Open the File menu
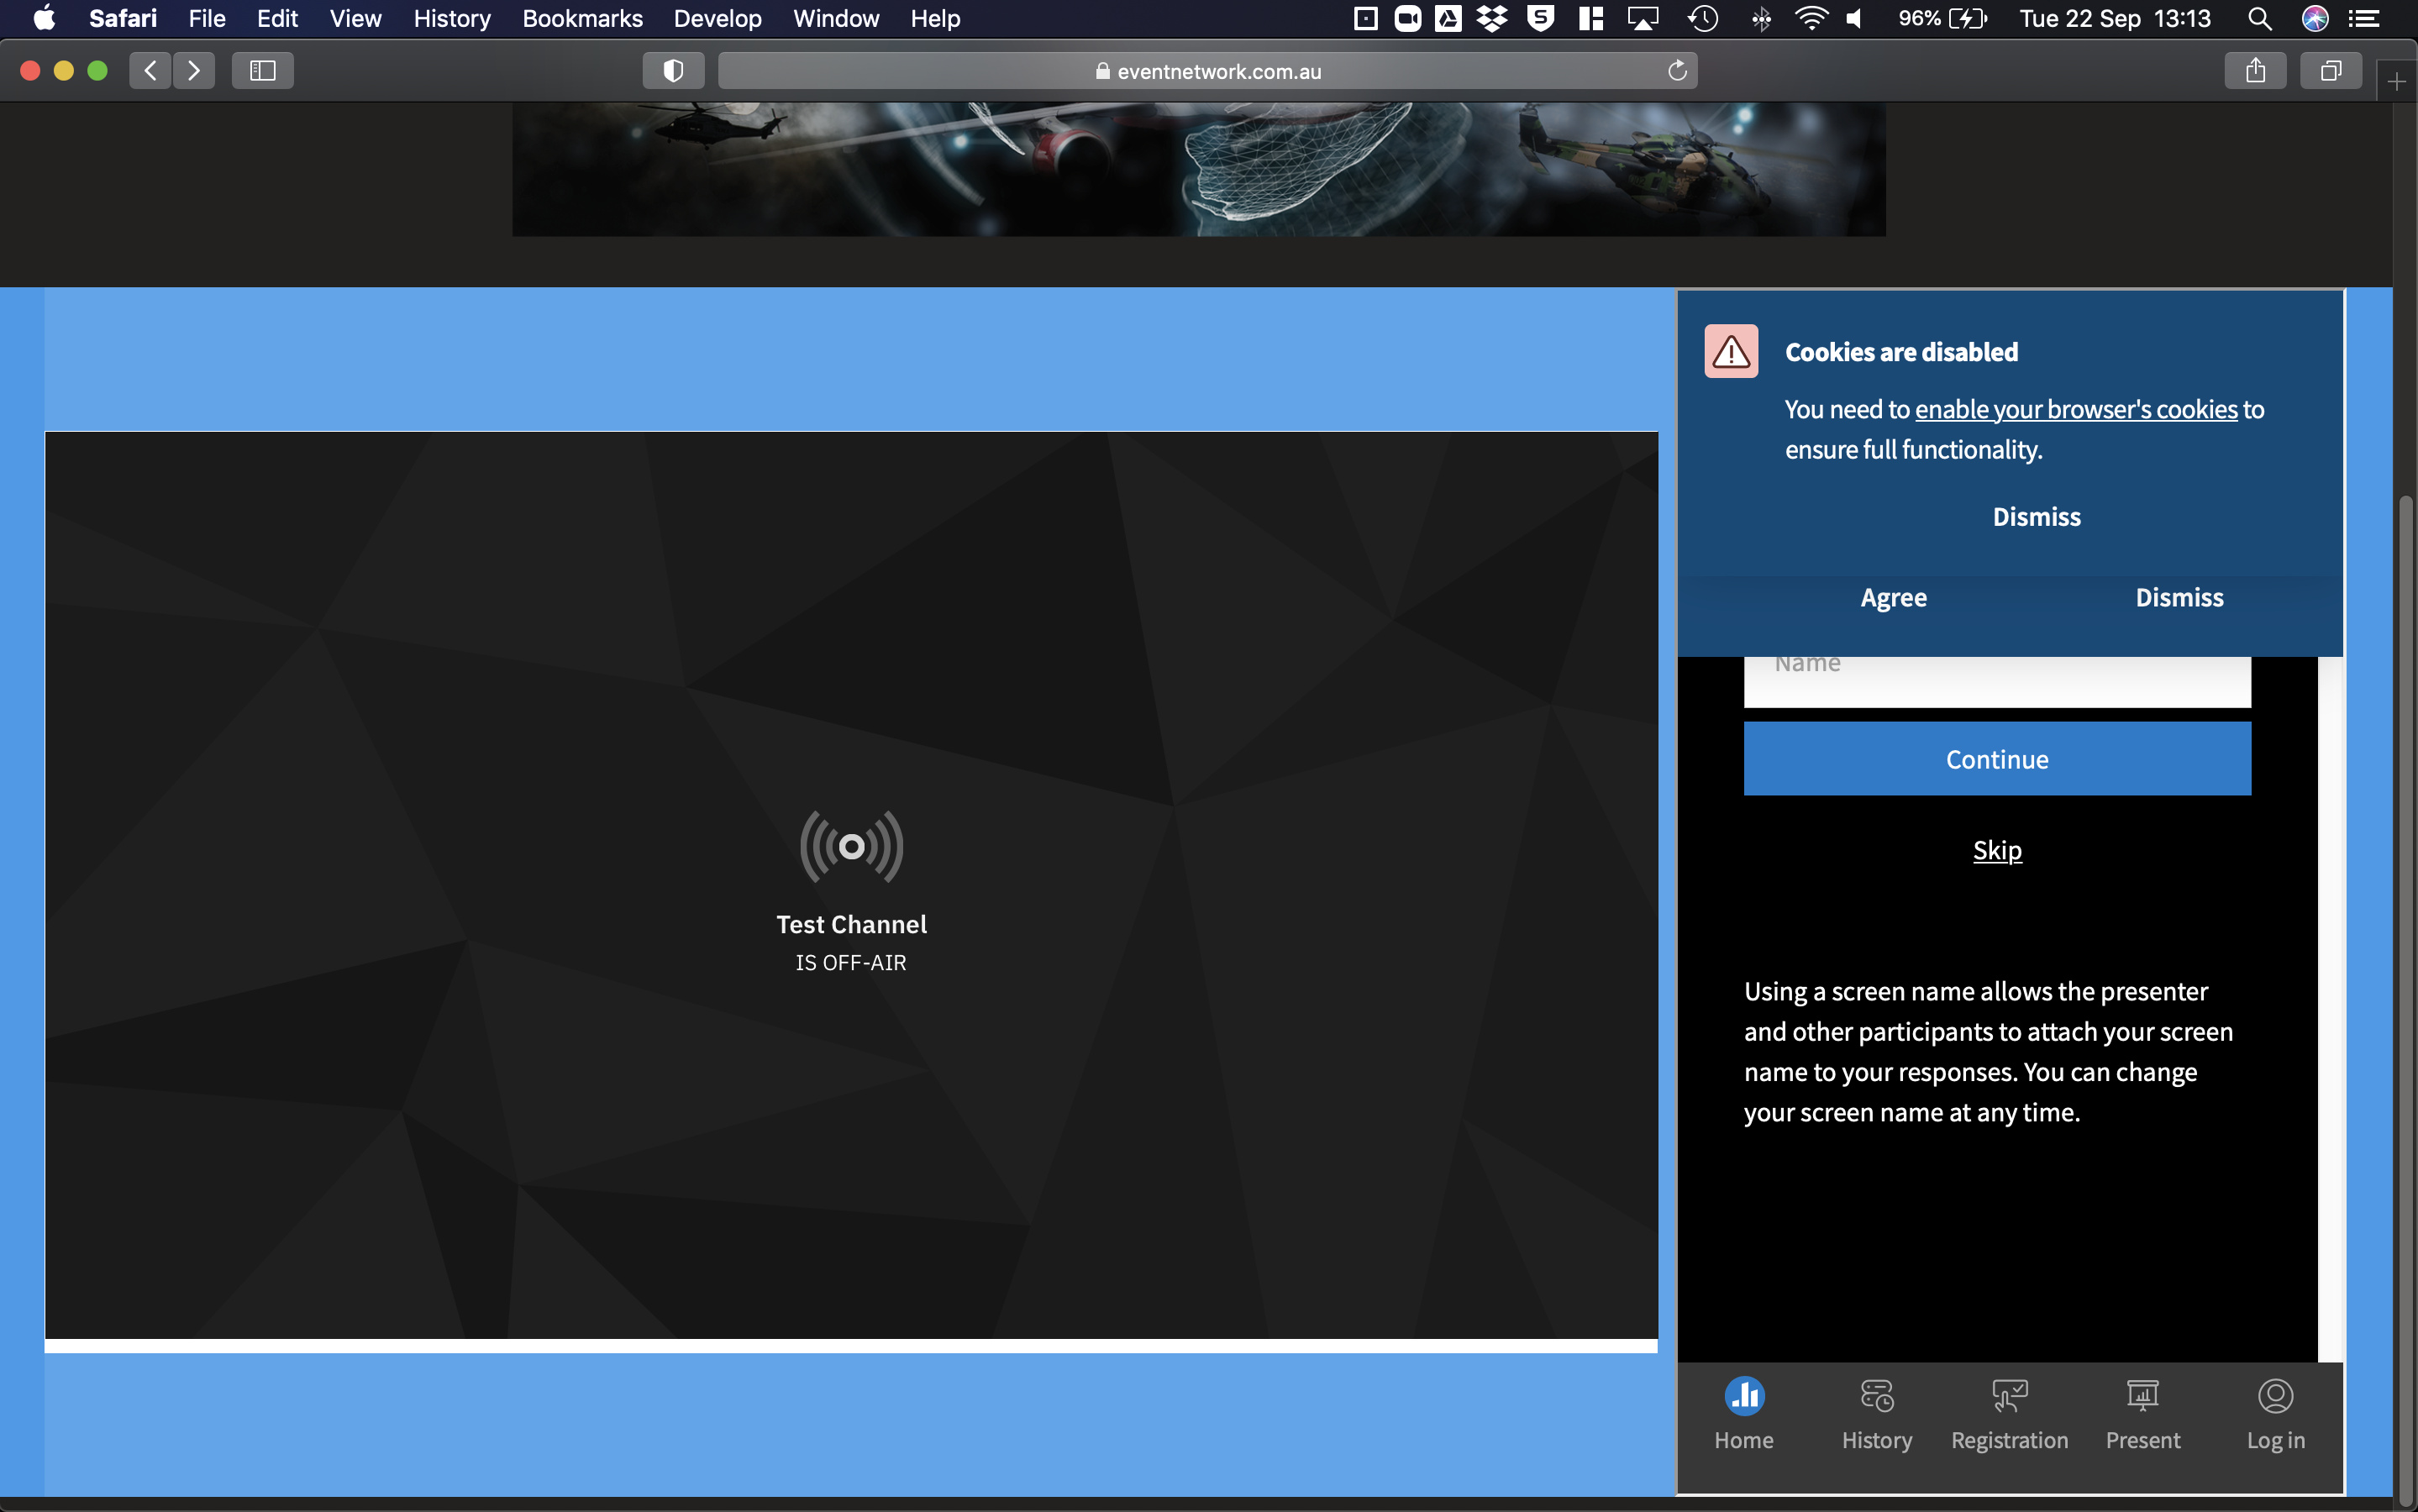 pyautogui.click(x=207, y=18)
